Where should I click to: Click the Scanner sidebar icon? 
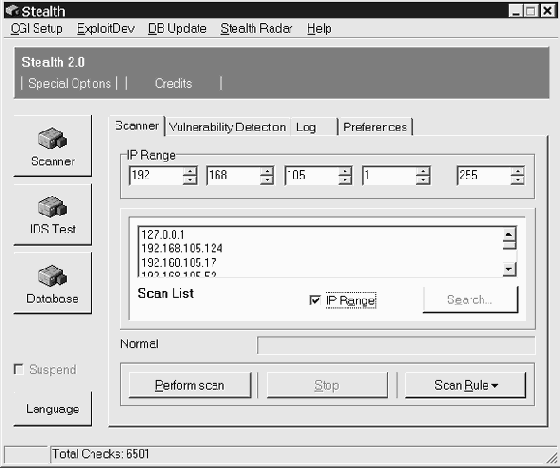52,146
